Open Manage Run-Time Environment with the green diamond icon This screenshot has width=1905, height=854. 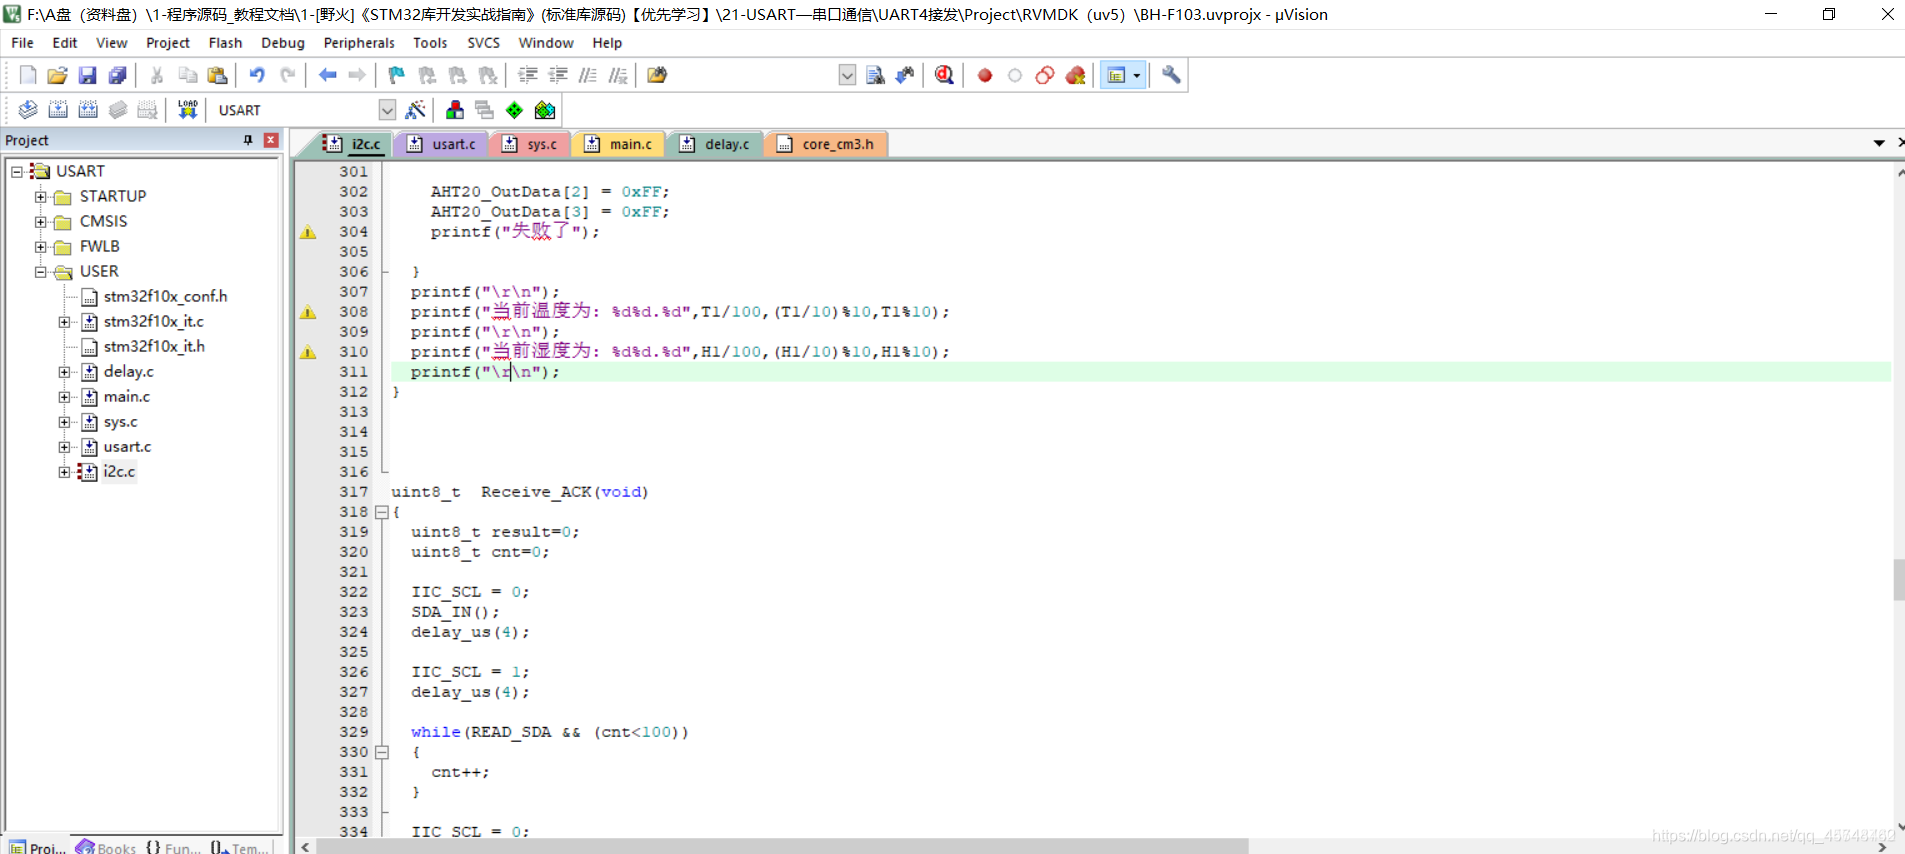coord(514,110)
